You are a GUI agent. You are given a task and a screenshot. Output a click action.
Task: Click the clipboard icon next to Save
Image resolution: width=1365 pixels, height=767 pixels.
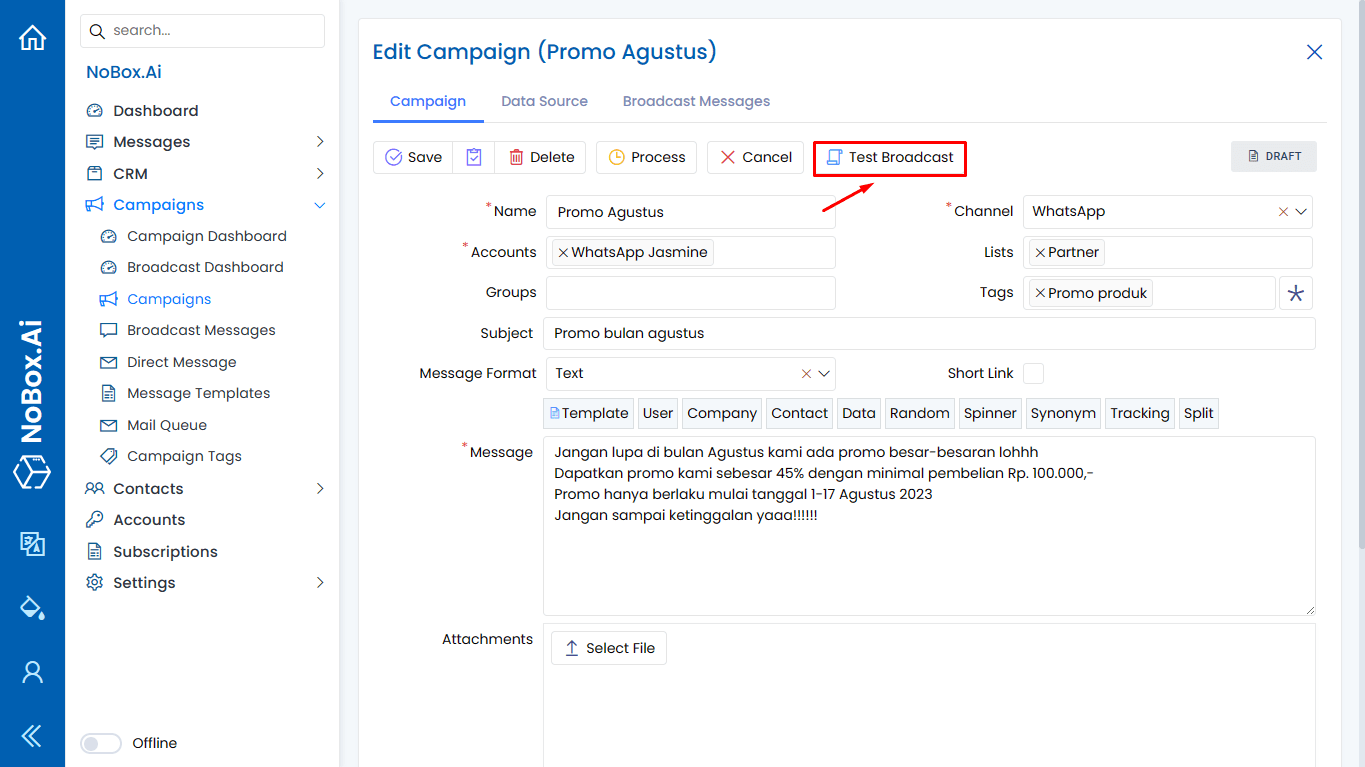click(x=474, y=157)
